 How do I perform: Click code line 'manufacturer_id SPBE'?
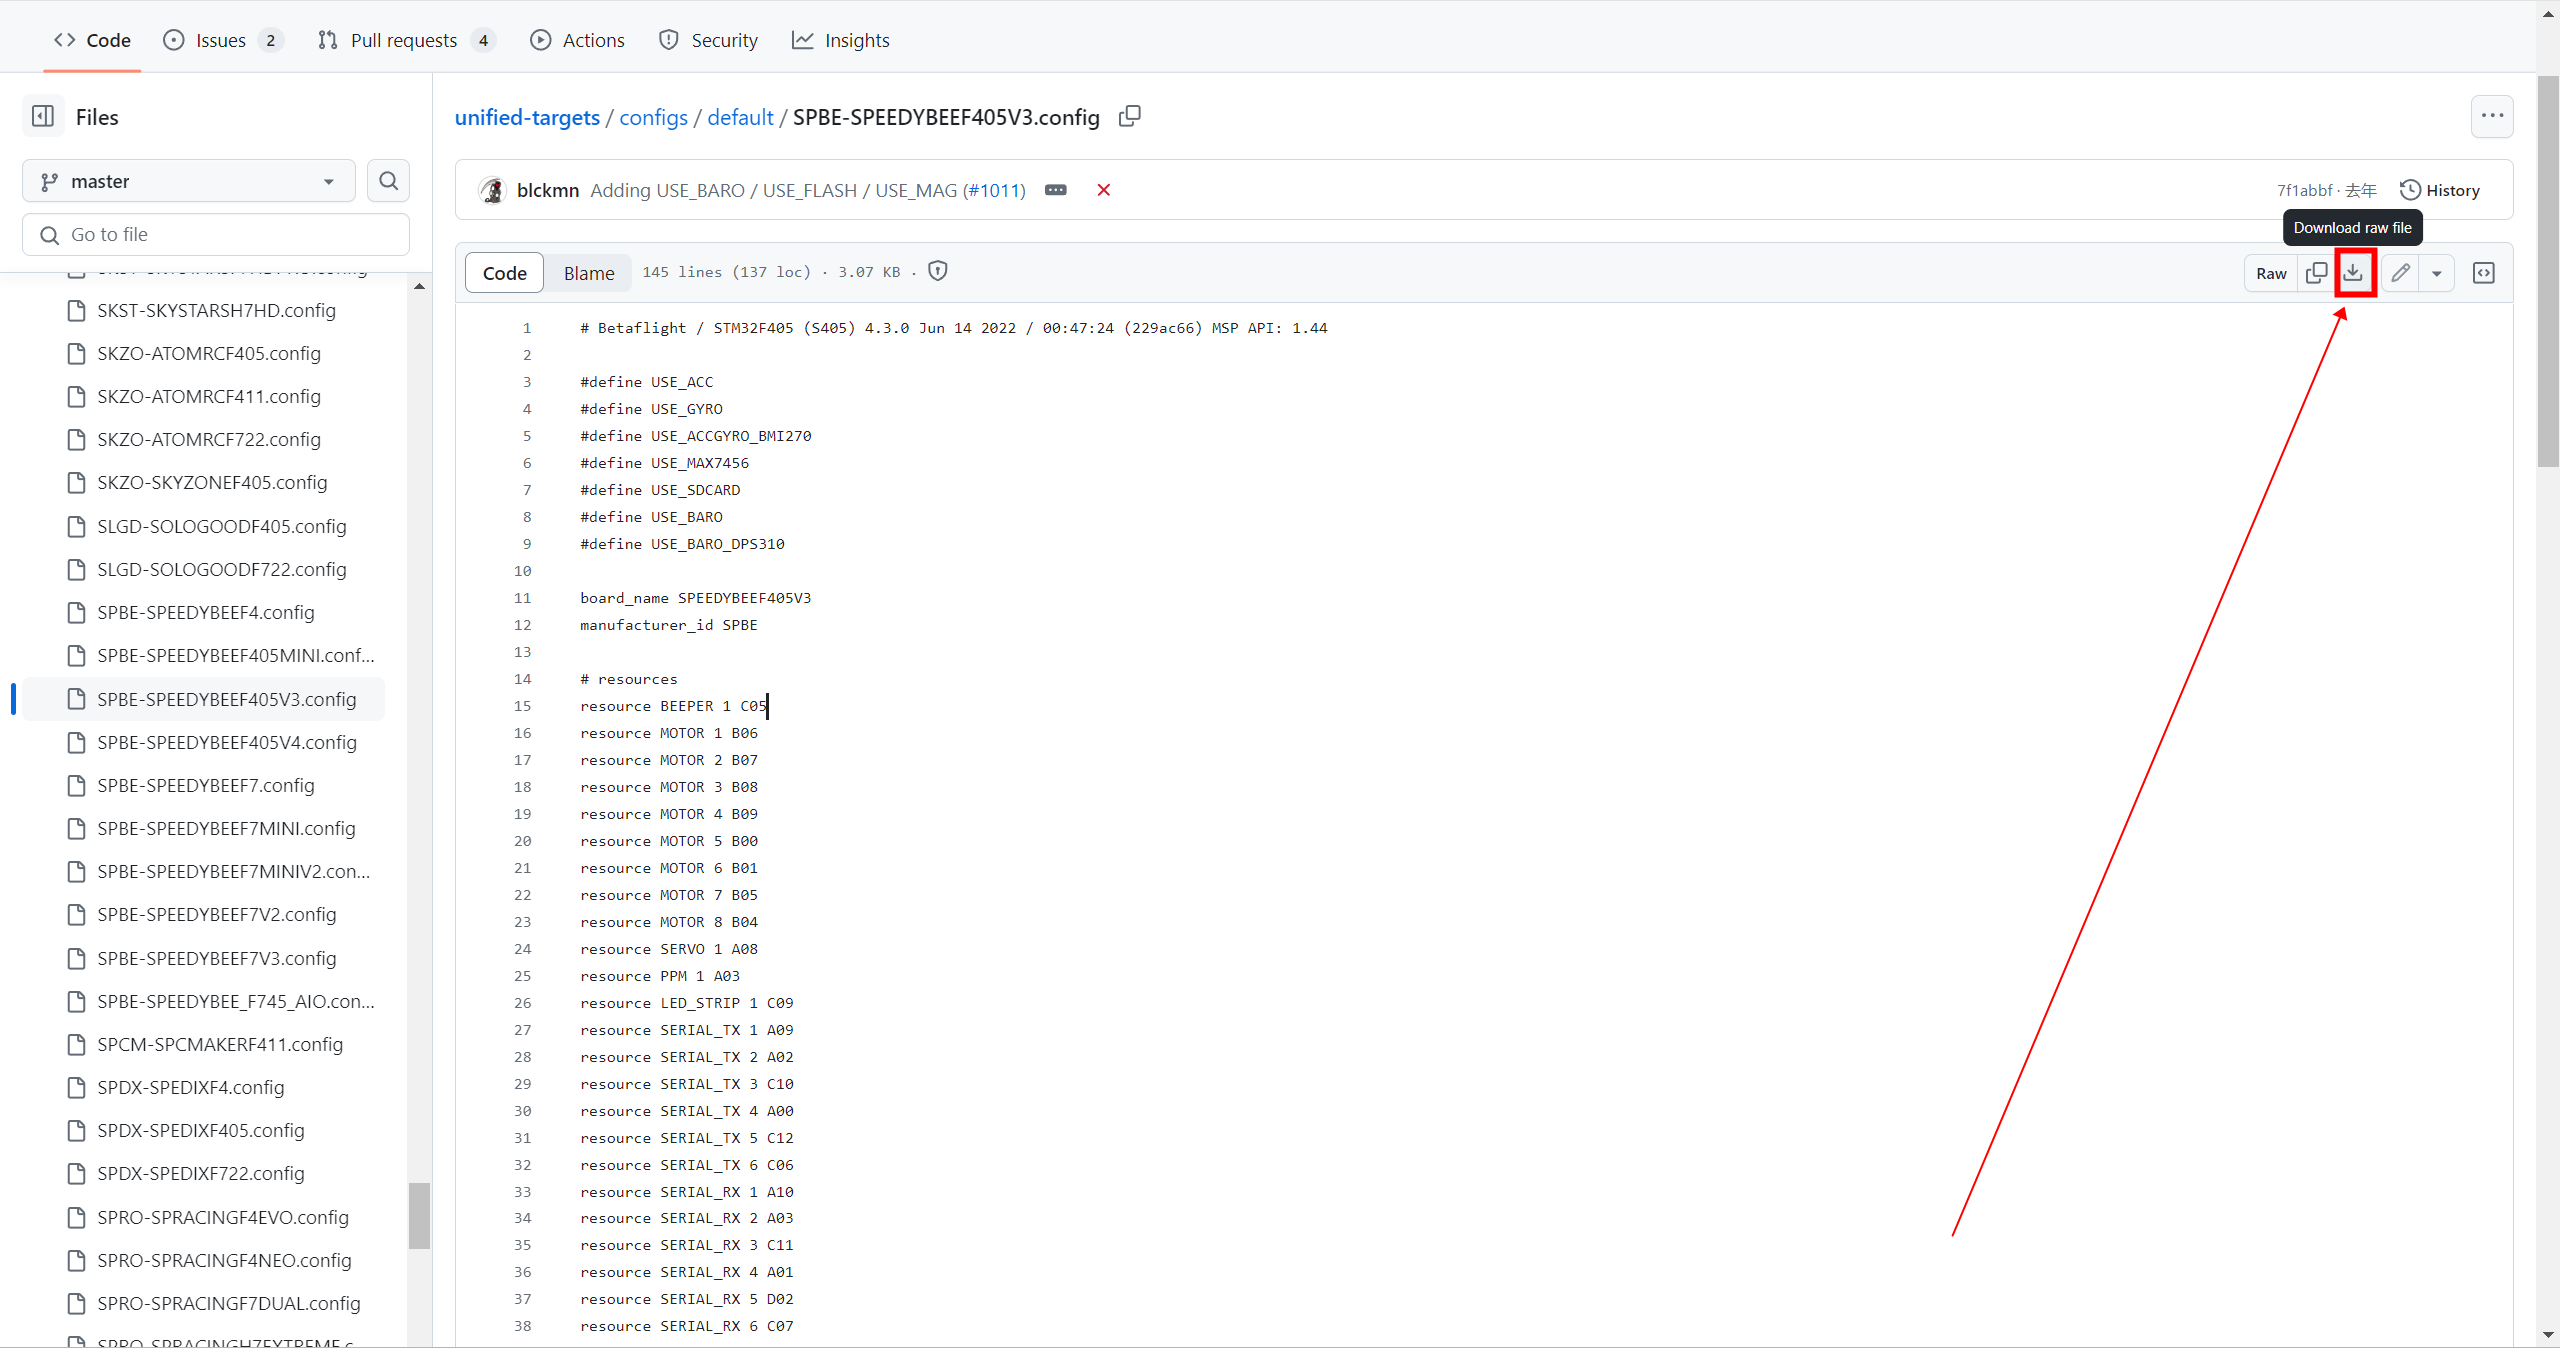(669, 625)
